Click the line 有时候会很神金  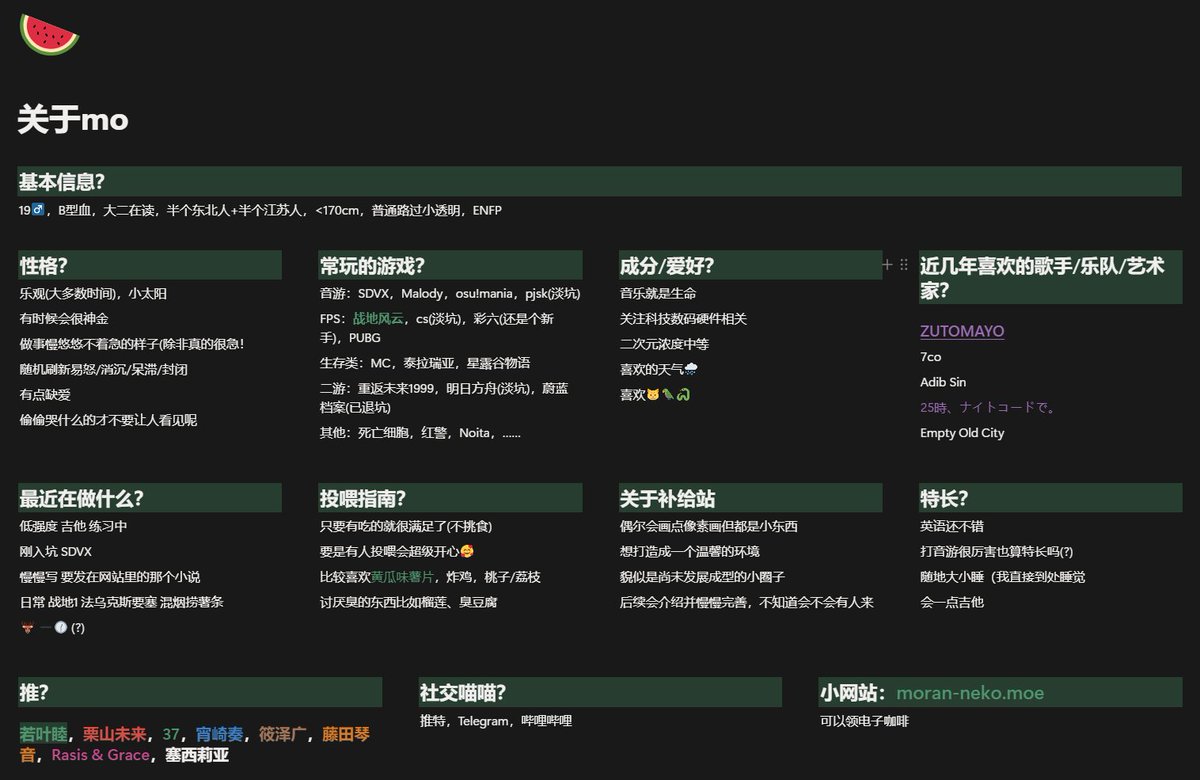pos(64,318)
